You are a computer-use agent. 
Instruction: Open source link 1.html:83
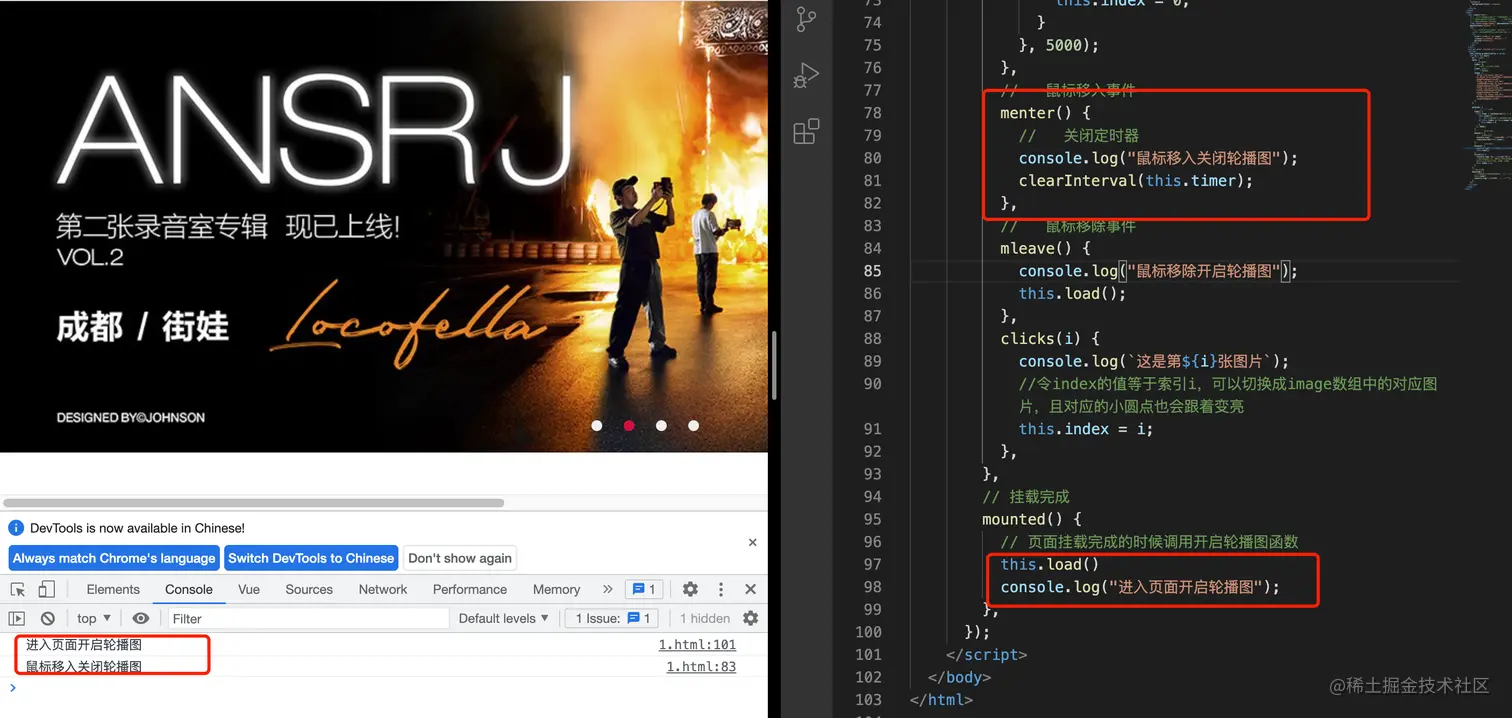[x=701, y=666]
